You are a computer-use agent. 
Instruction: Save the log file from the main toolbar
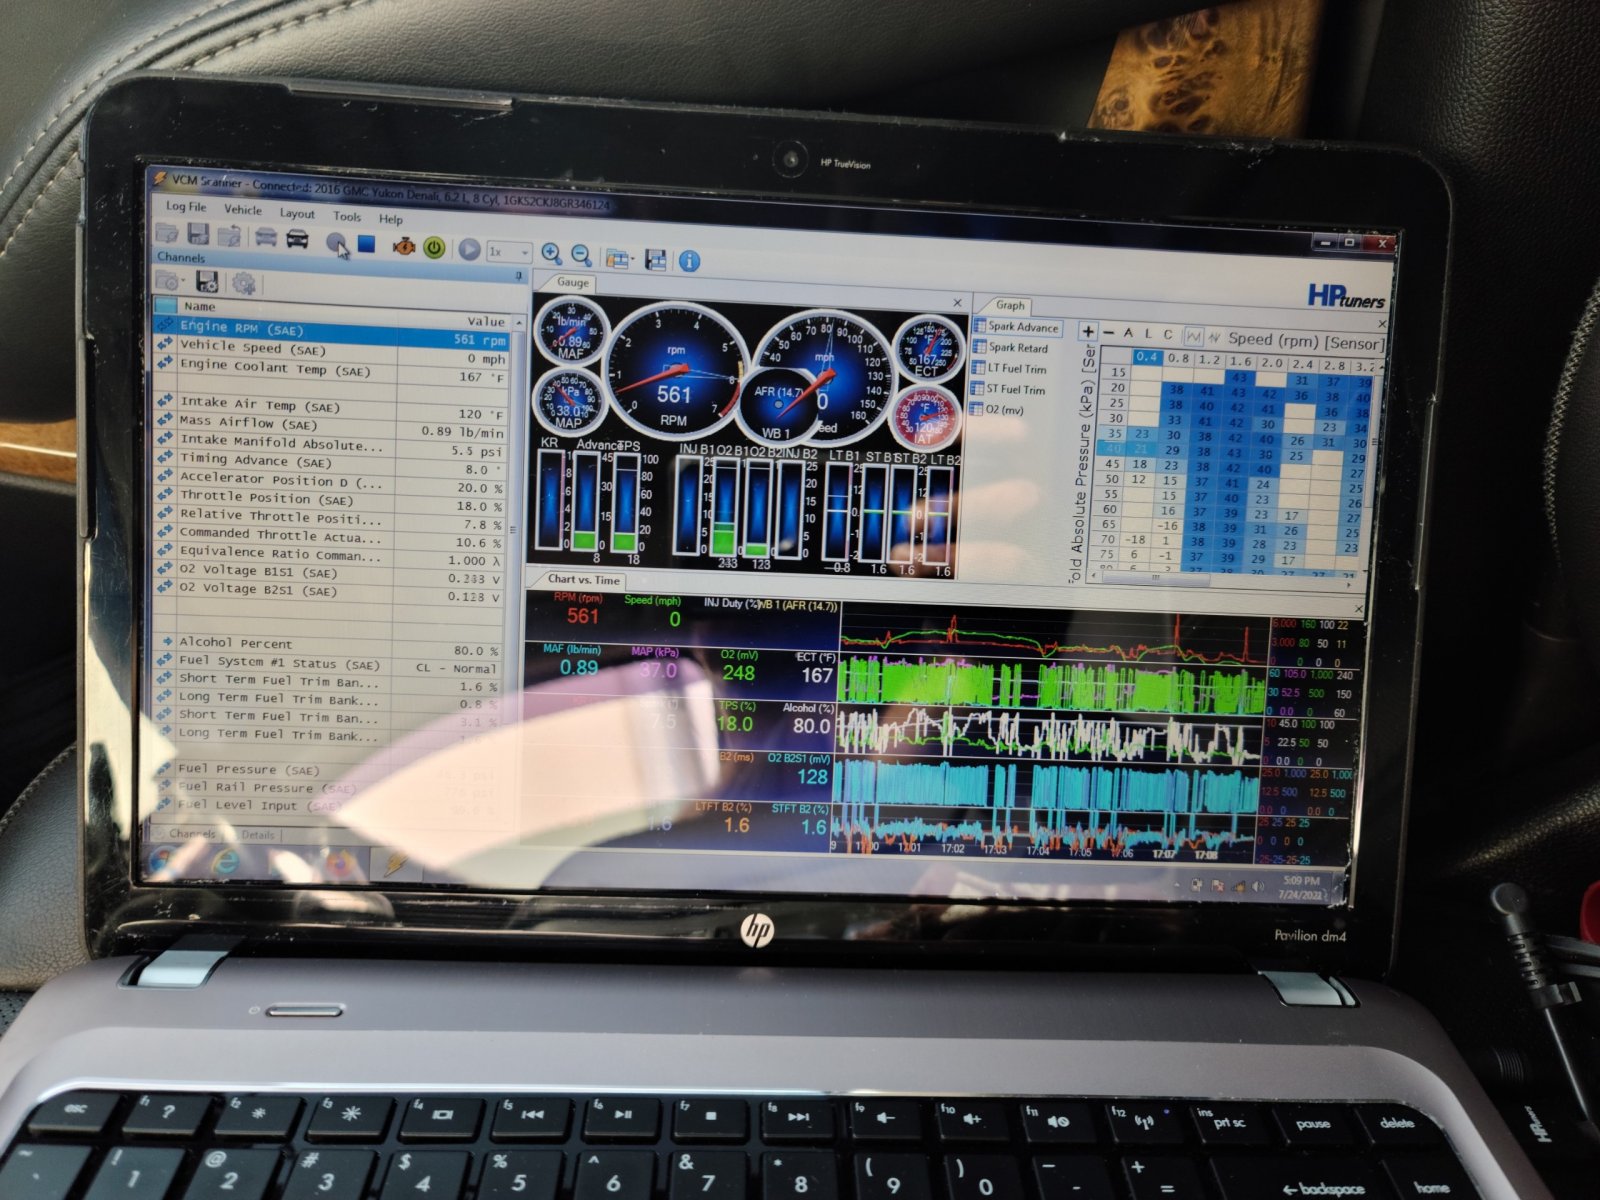tap(198, 235)
